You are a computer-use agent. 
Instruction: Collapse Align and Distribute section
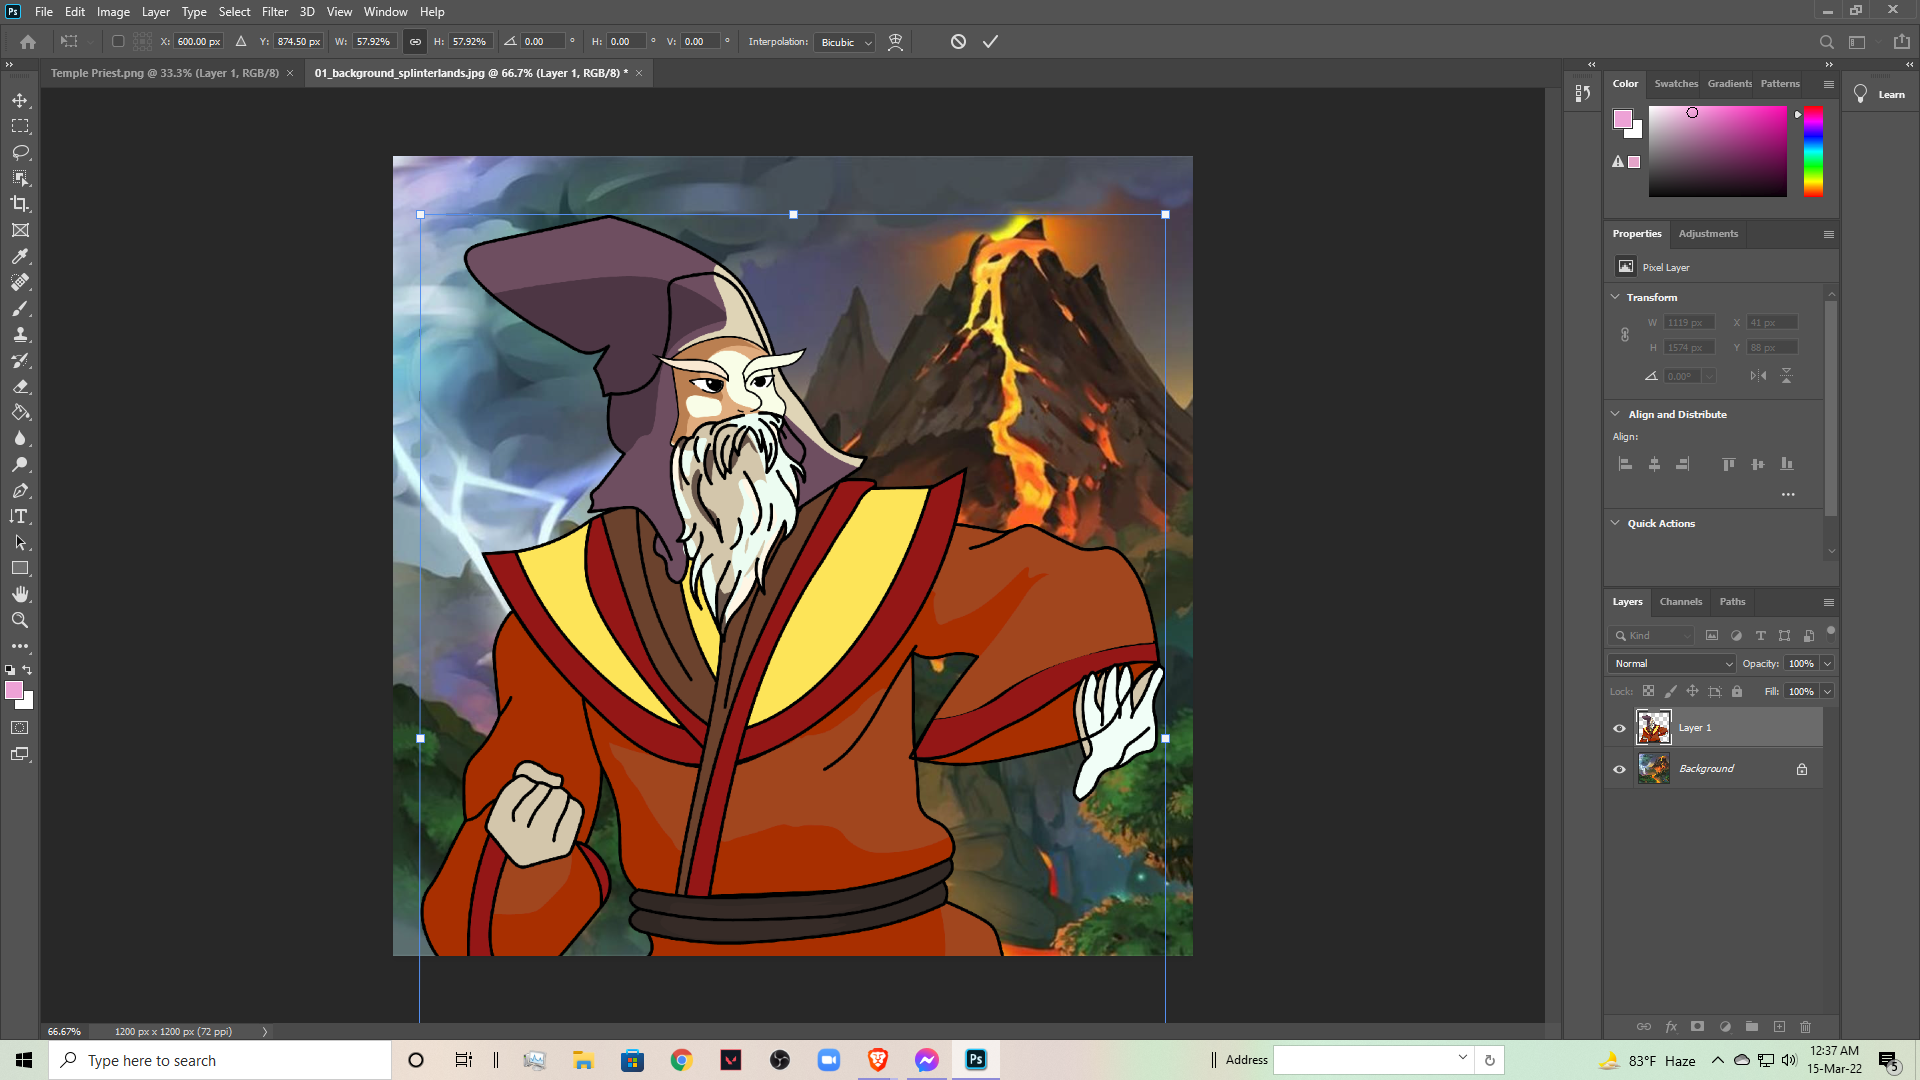point(1615,414)
